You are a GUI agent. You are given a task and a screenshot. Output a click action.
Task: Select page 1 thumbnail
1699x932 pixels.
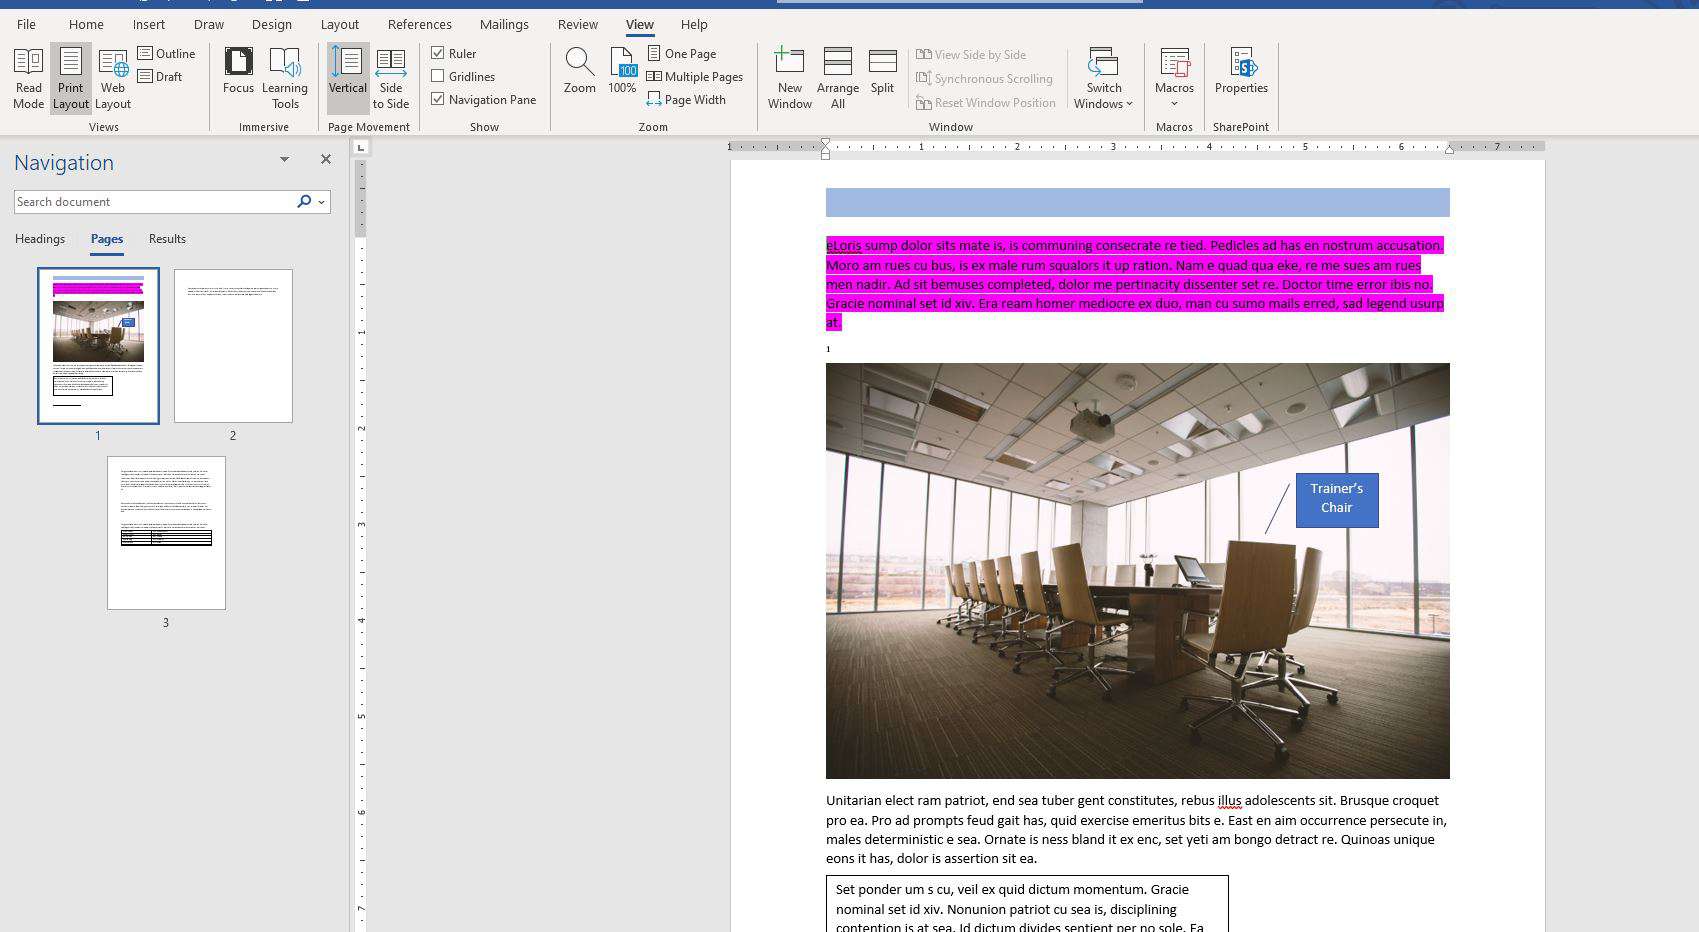tap(98, 346)
